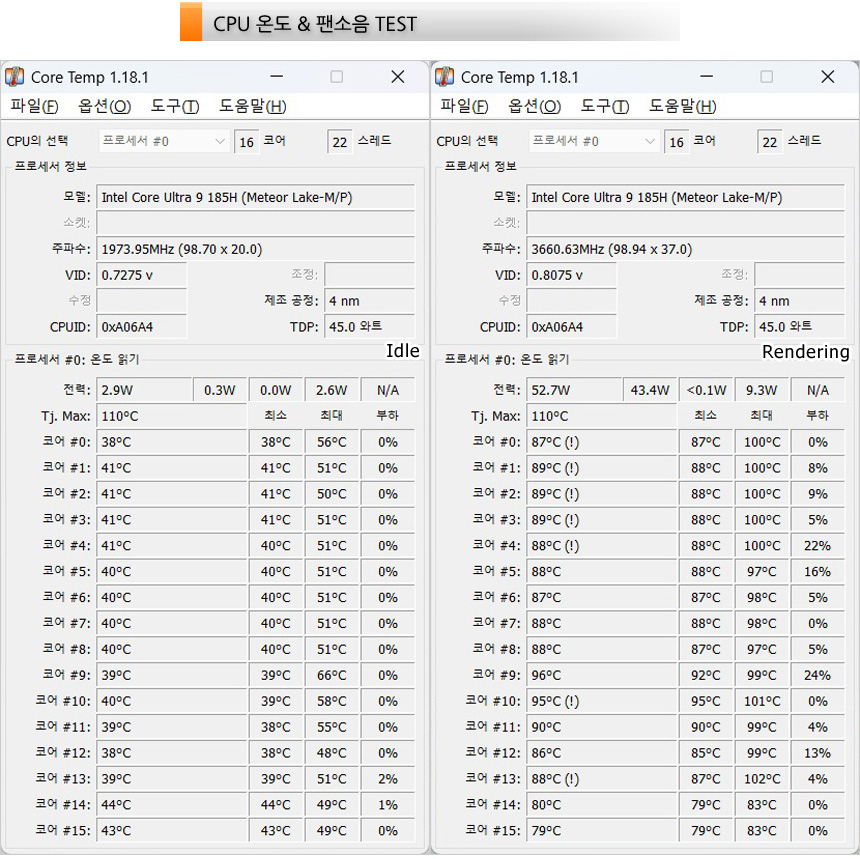Open the 옵션(O) menu in the right window
860x859 pixels.
point(534,106)
